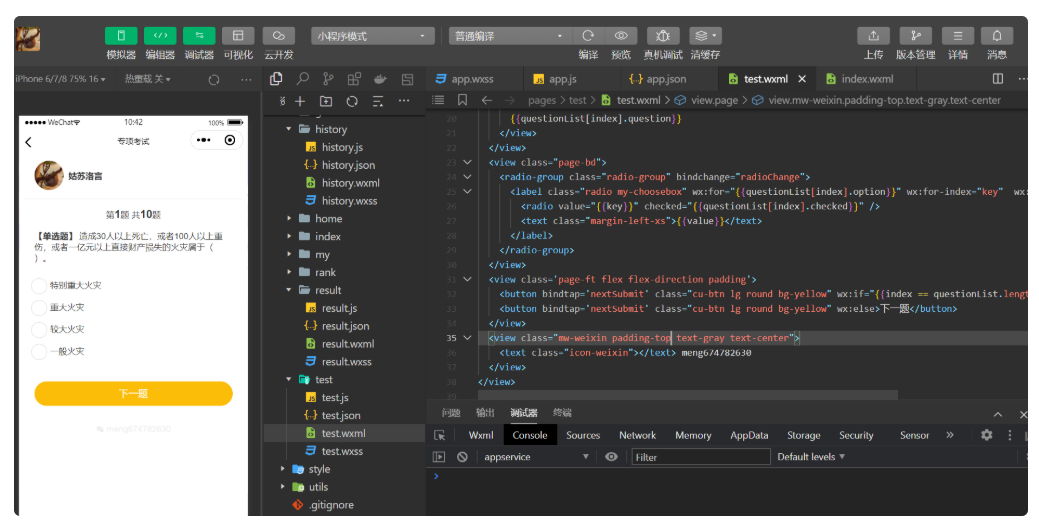
Task: Open appservice context dropdown
Action: 536,456
